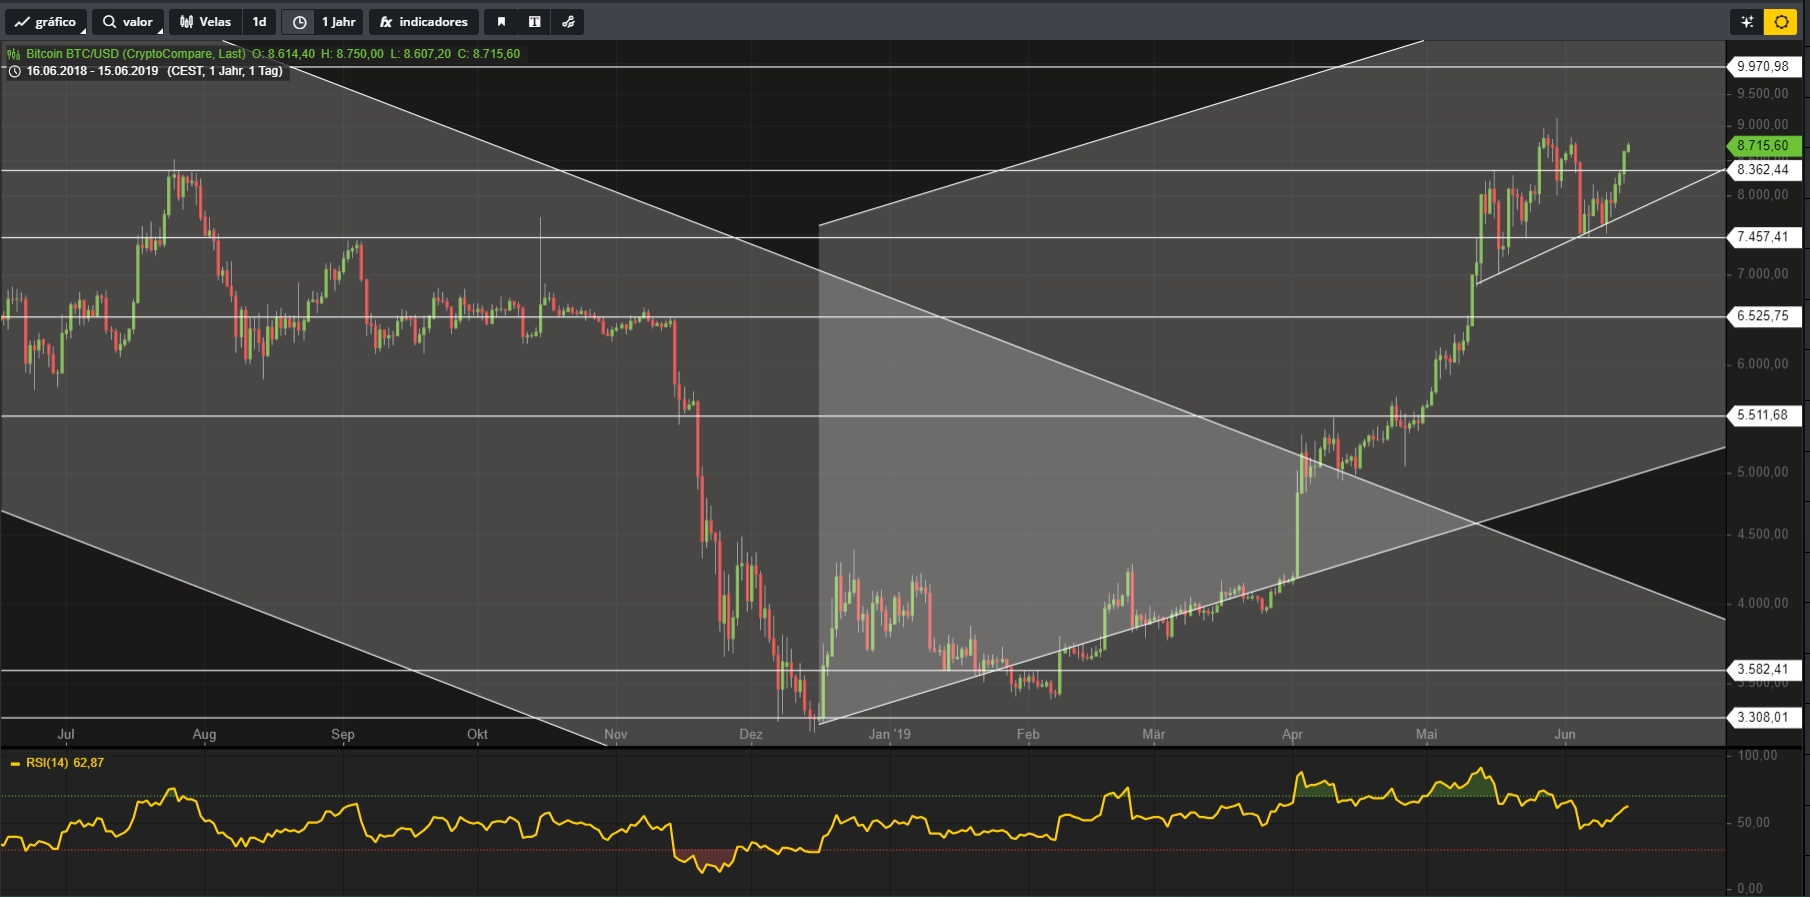The image size is (1810, 897).
Task: Click the Aug label on time axis
Action: pos(204,734)
